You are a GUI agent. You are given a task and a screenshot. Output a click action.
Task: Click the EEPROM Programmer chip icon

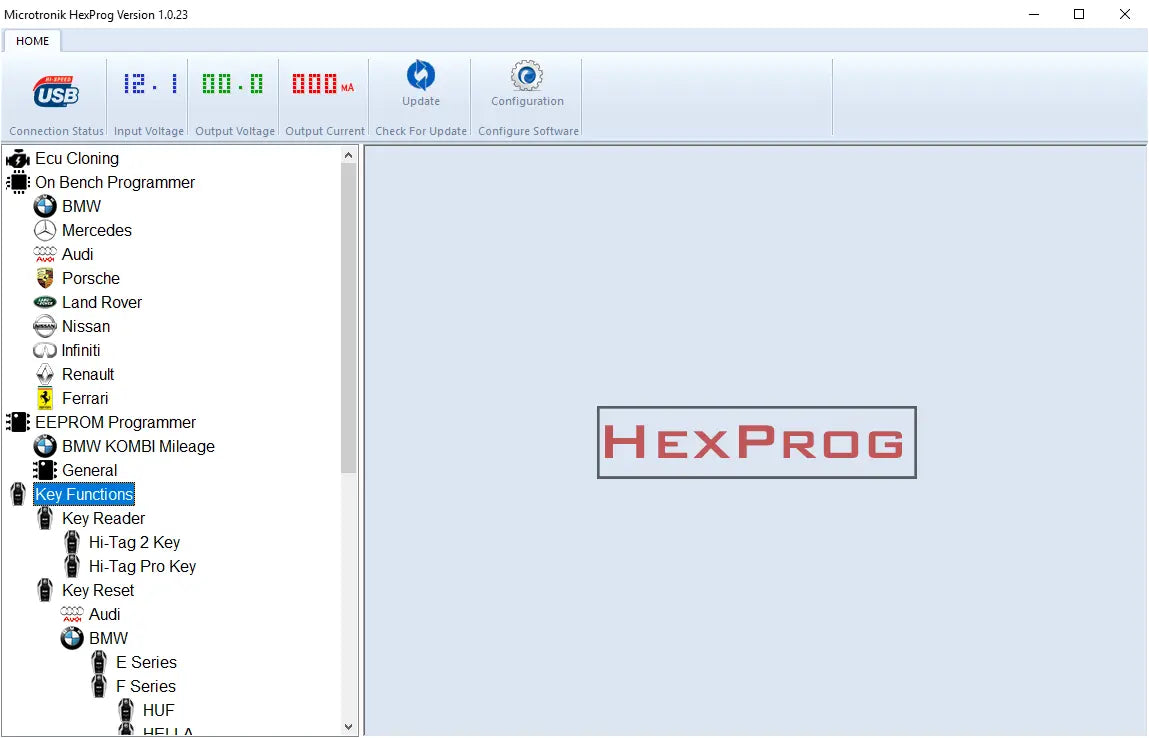[x=17, y=422]
